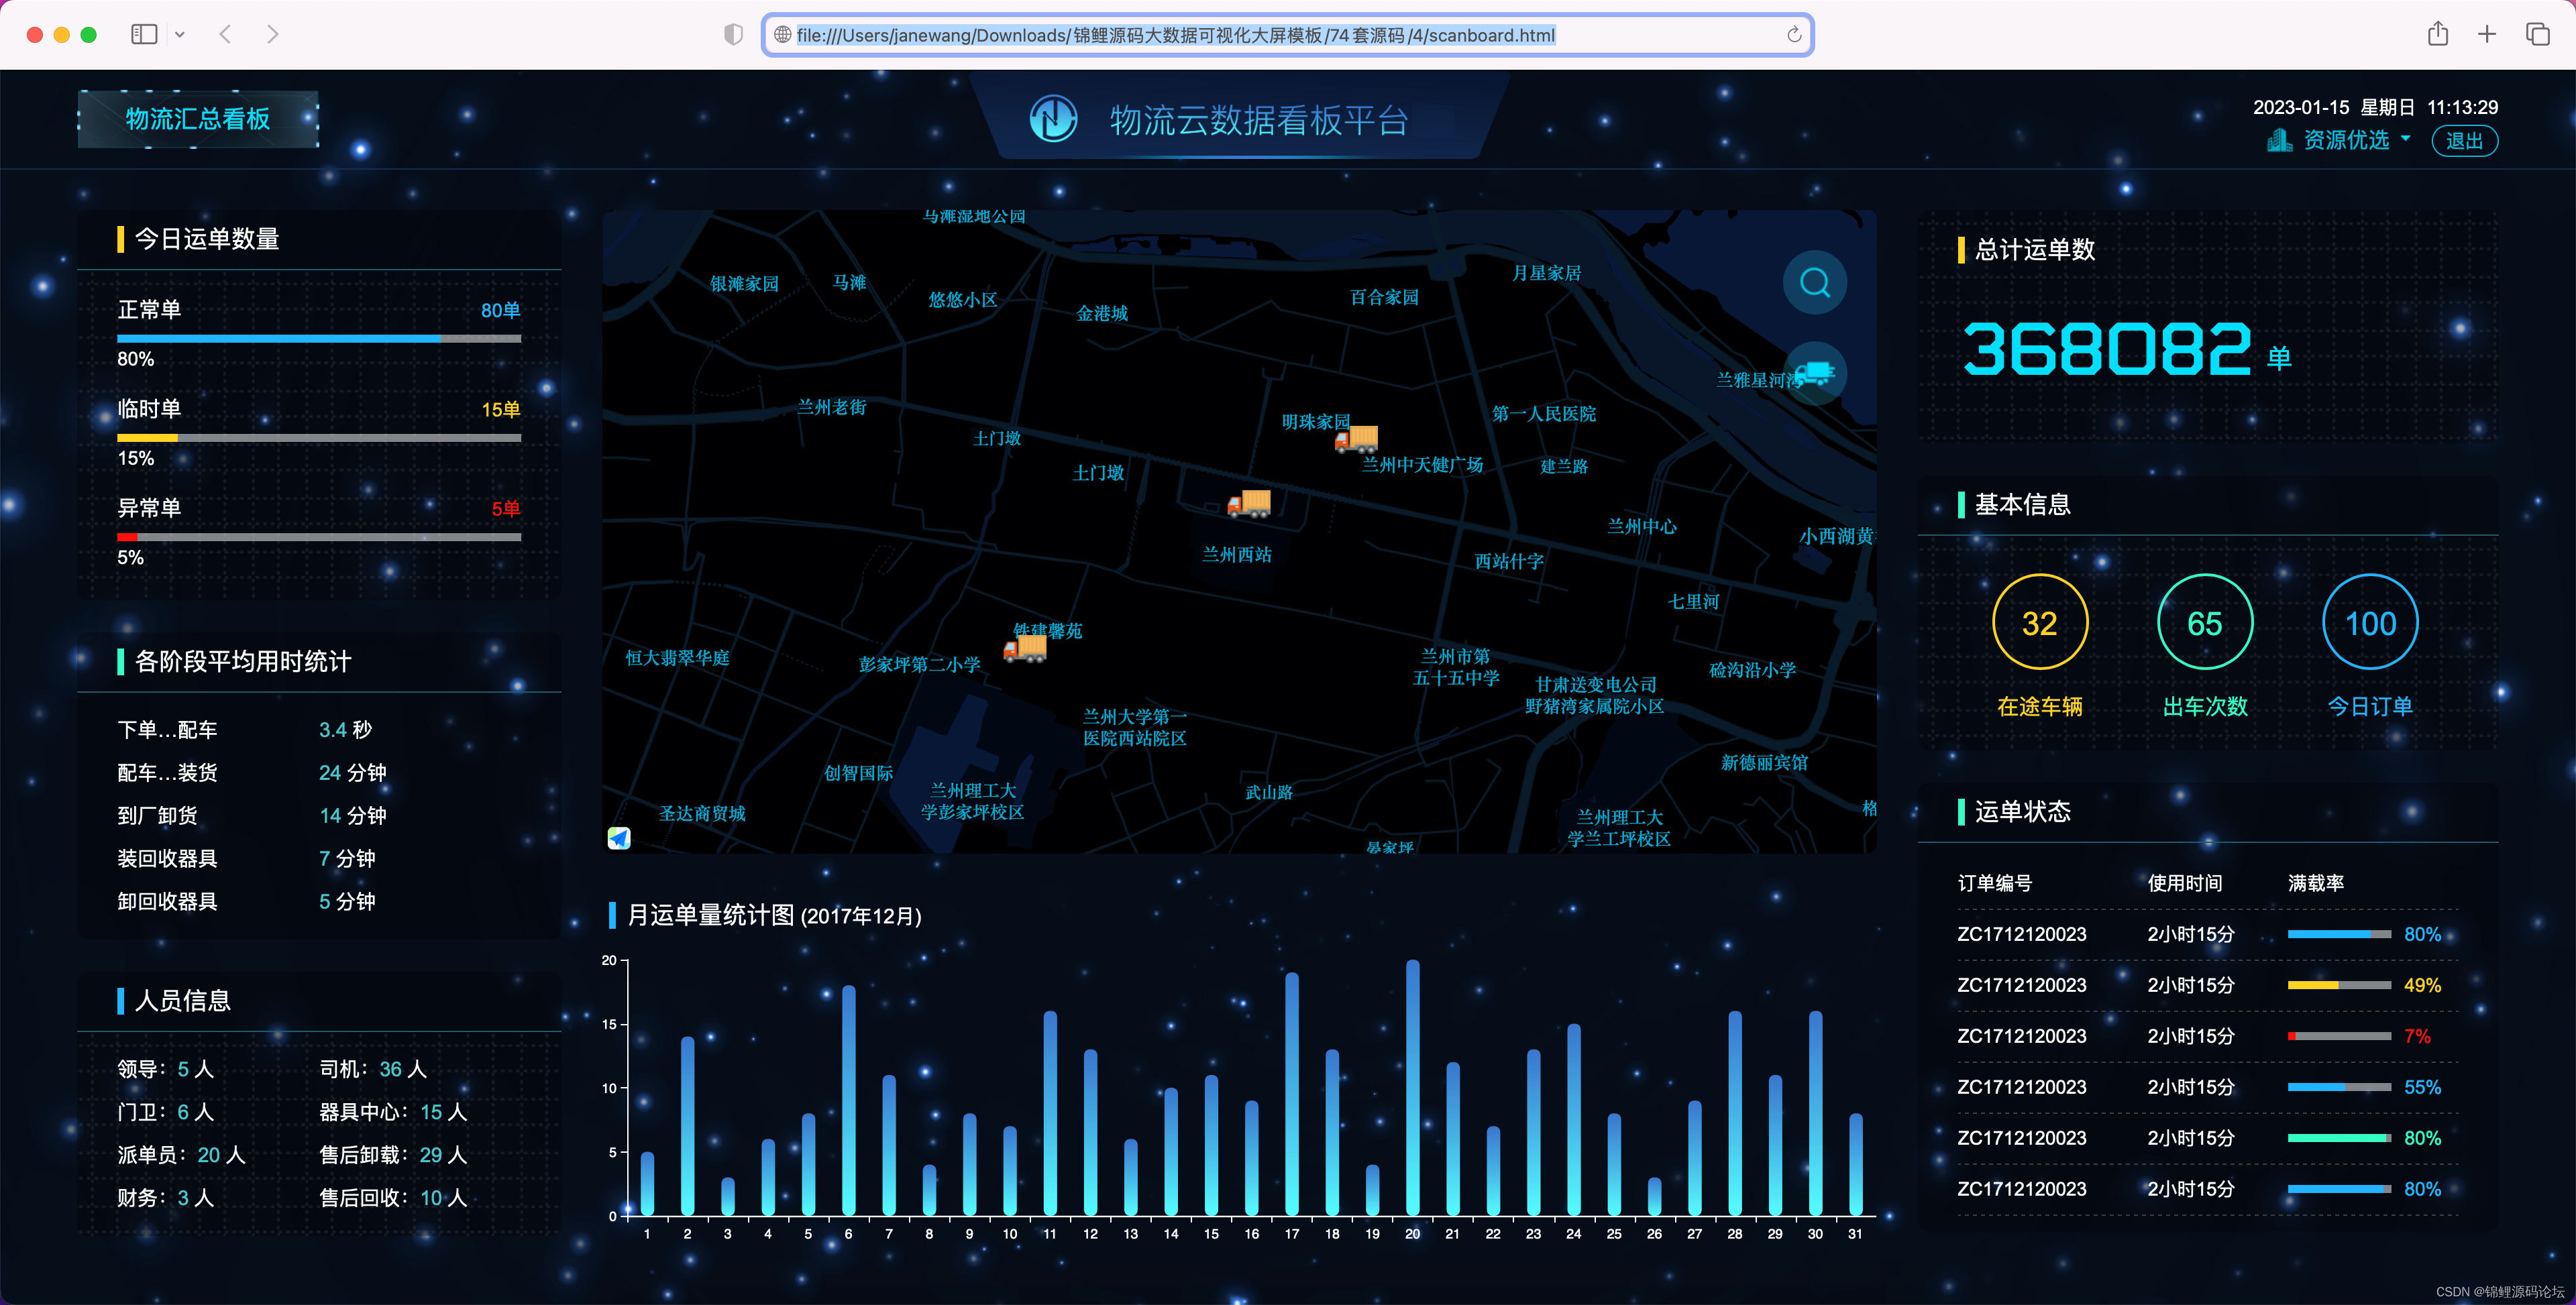
Task: Click the 物流云数据看板平台 header title
Action: pos(1259,120)
